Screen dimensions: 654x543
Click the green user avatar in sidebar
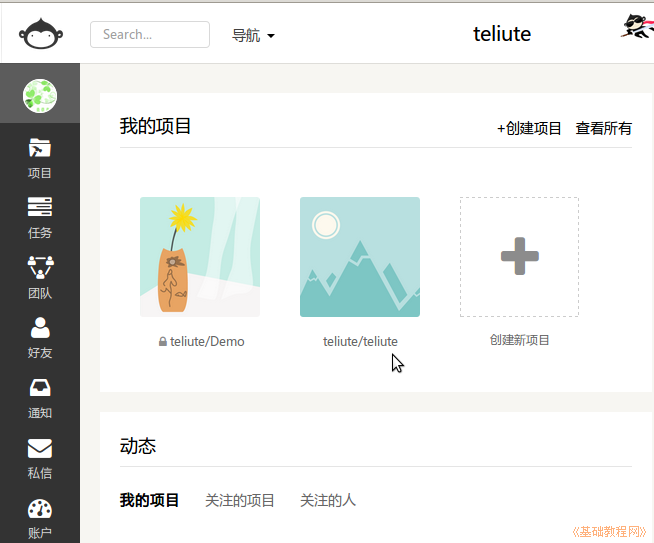tap(40, 96)
